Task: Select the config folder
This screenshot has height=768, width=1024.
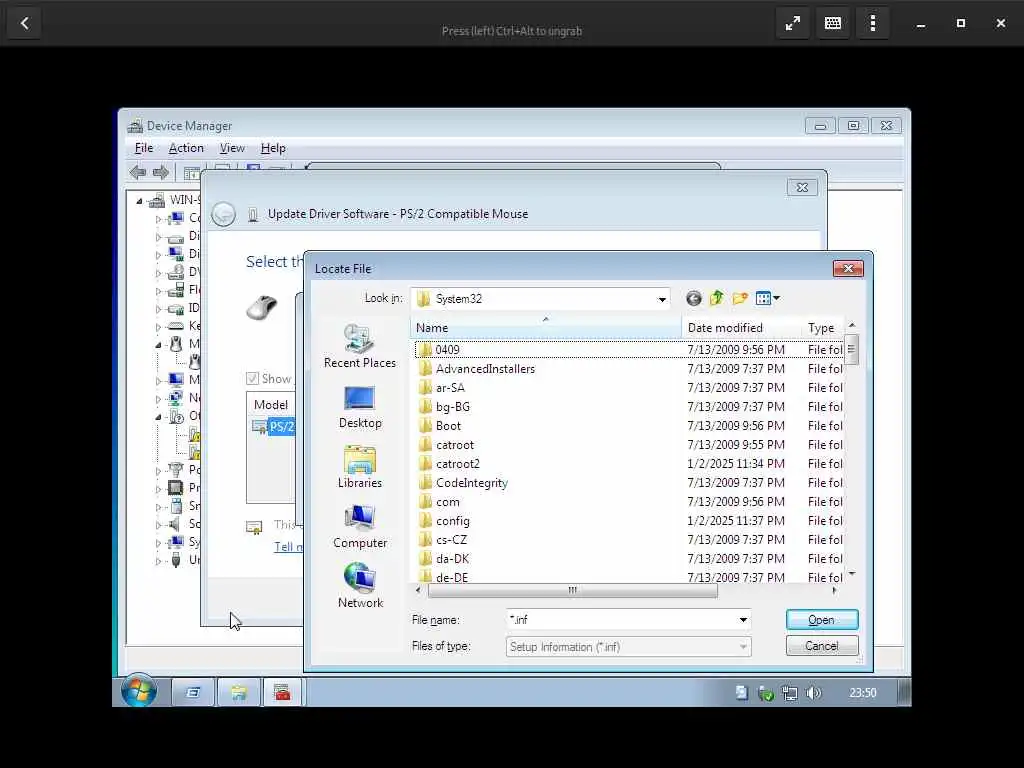Action: coord(453,520)
